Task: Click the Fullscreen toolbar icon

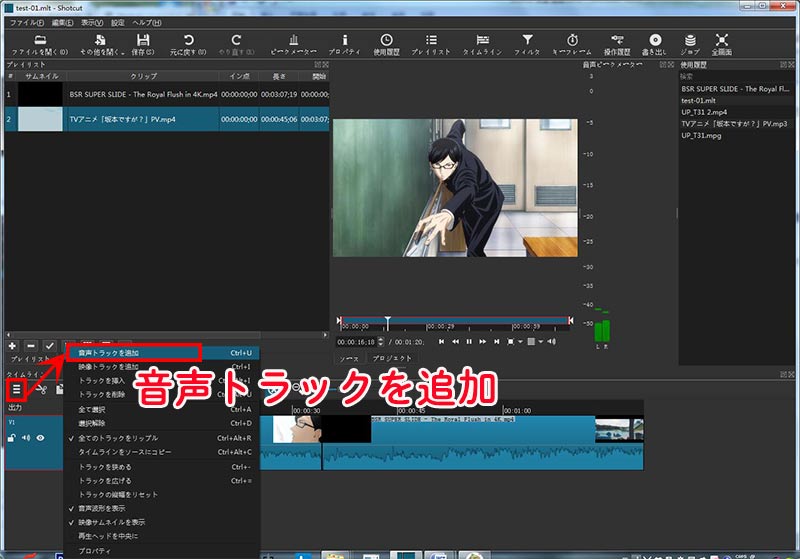Action: coord(721,44)
